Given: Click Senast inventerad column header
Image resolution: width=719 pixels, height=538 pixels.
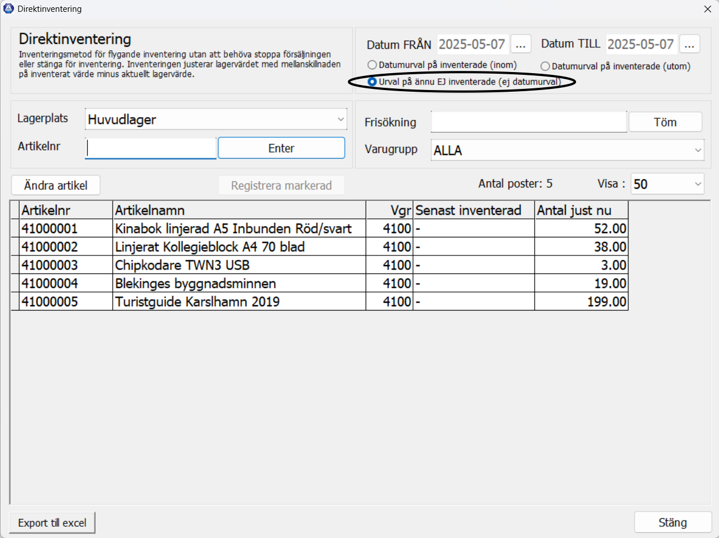Looking at the screenshot, I should coord(474,210).
